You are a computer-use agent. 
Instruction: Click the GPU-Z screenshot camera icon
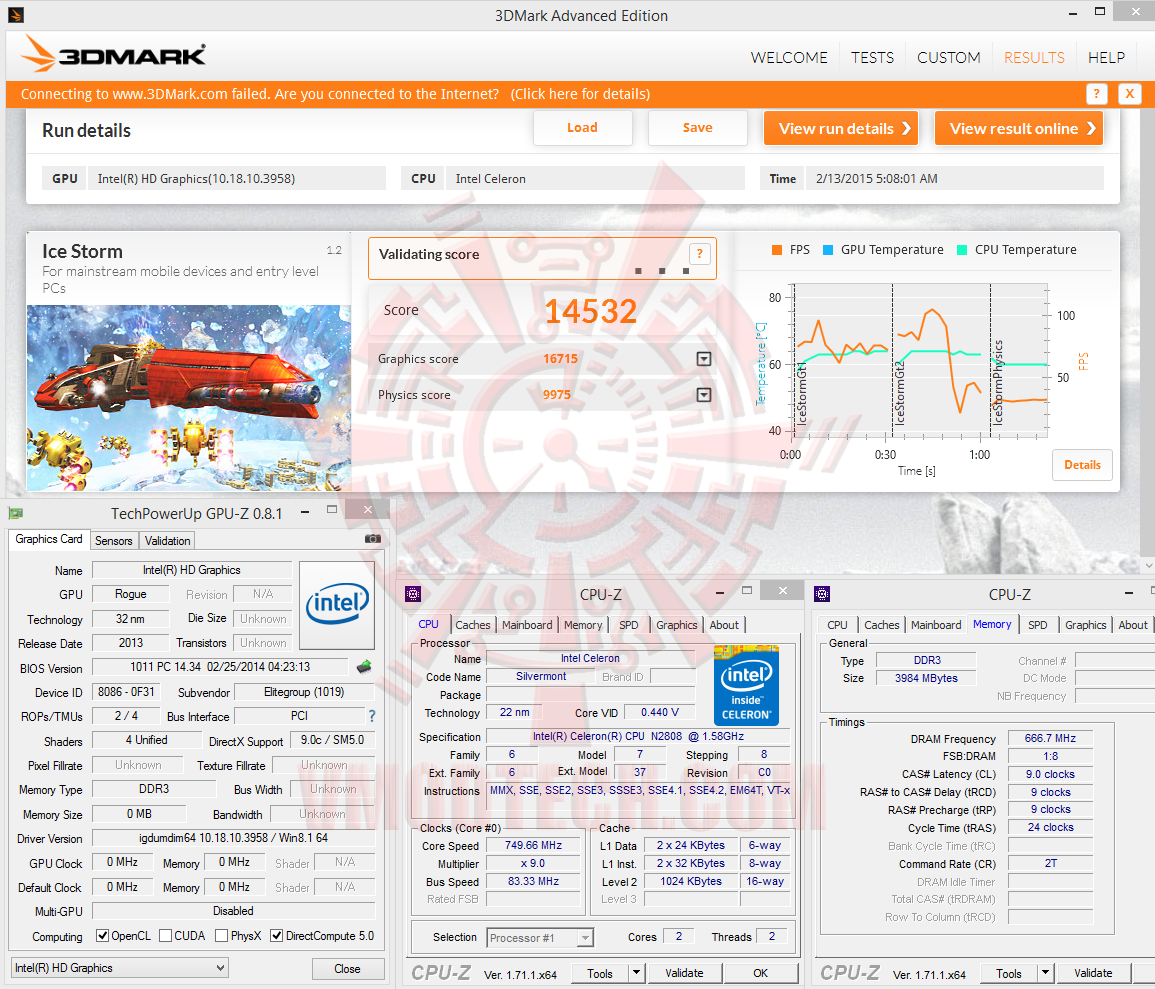(373, 539)
